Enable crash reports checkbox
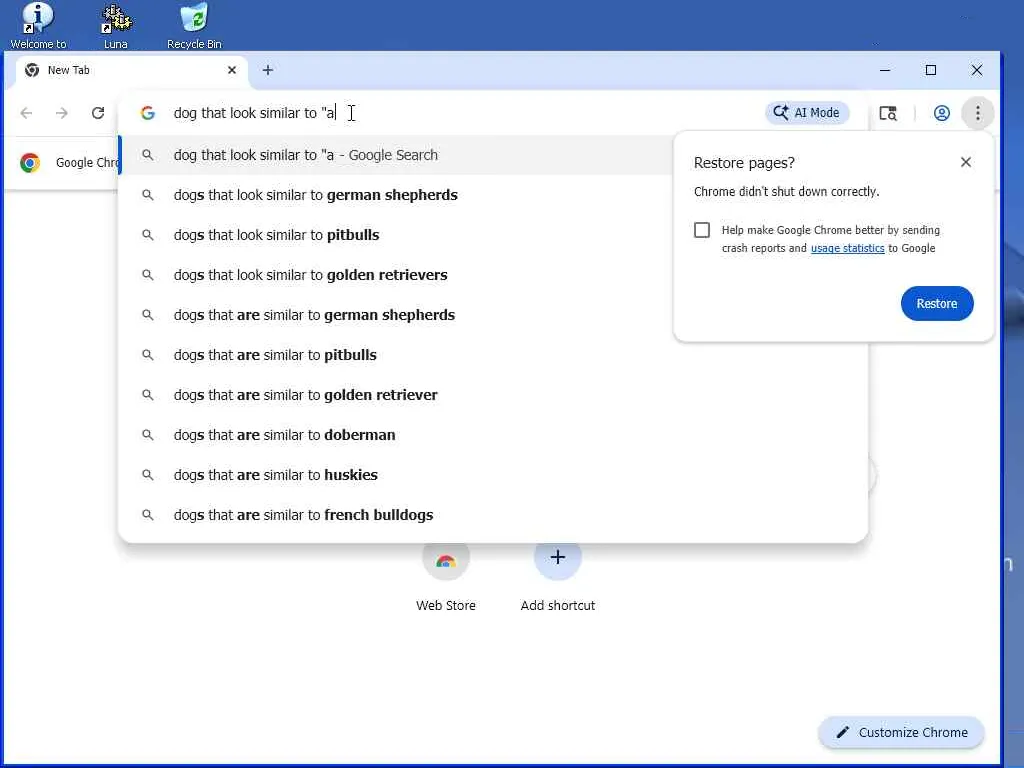 coord(702,230)
